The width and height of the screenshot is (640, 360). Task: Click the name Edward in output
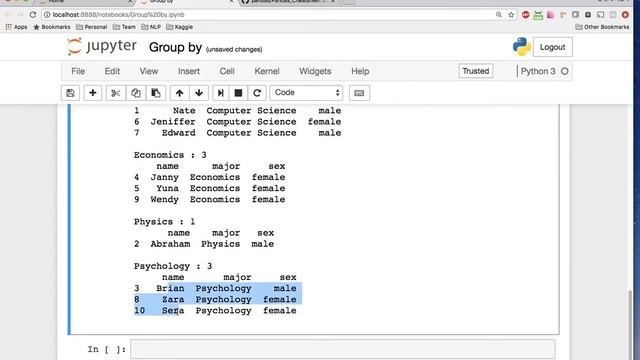179,133
